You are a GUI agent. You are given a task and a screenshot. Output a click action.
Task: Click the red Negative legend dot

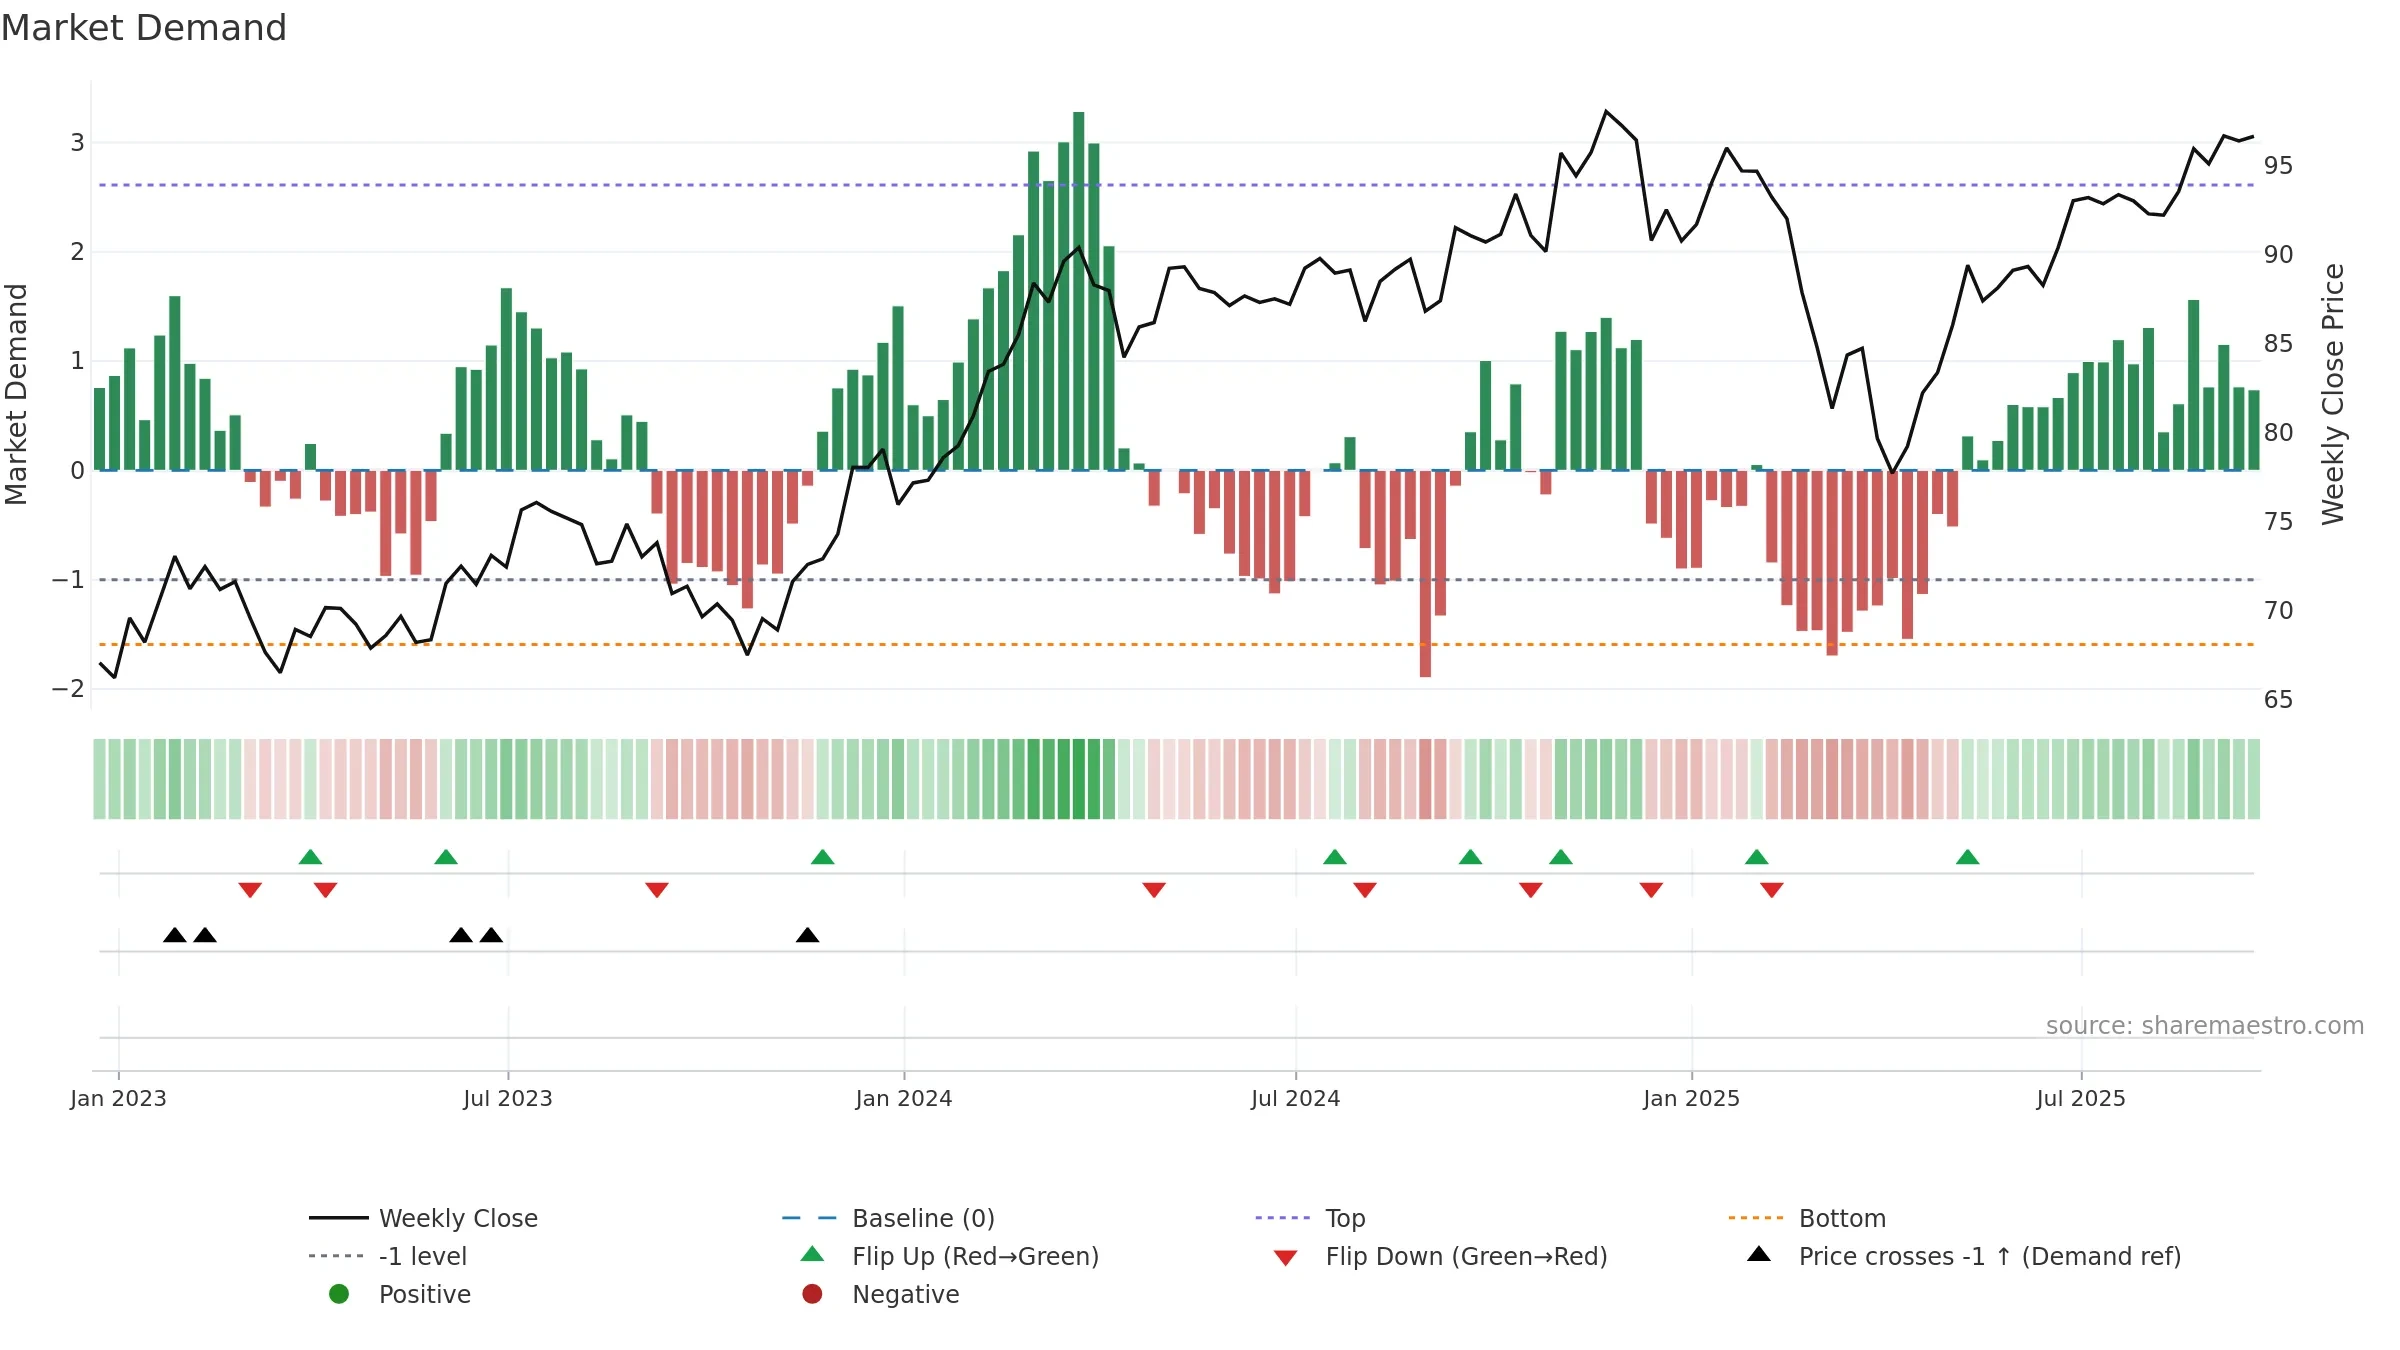tap(812, 1294)
